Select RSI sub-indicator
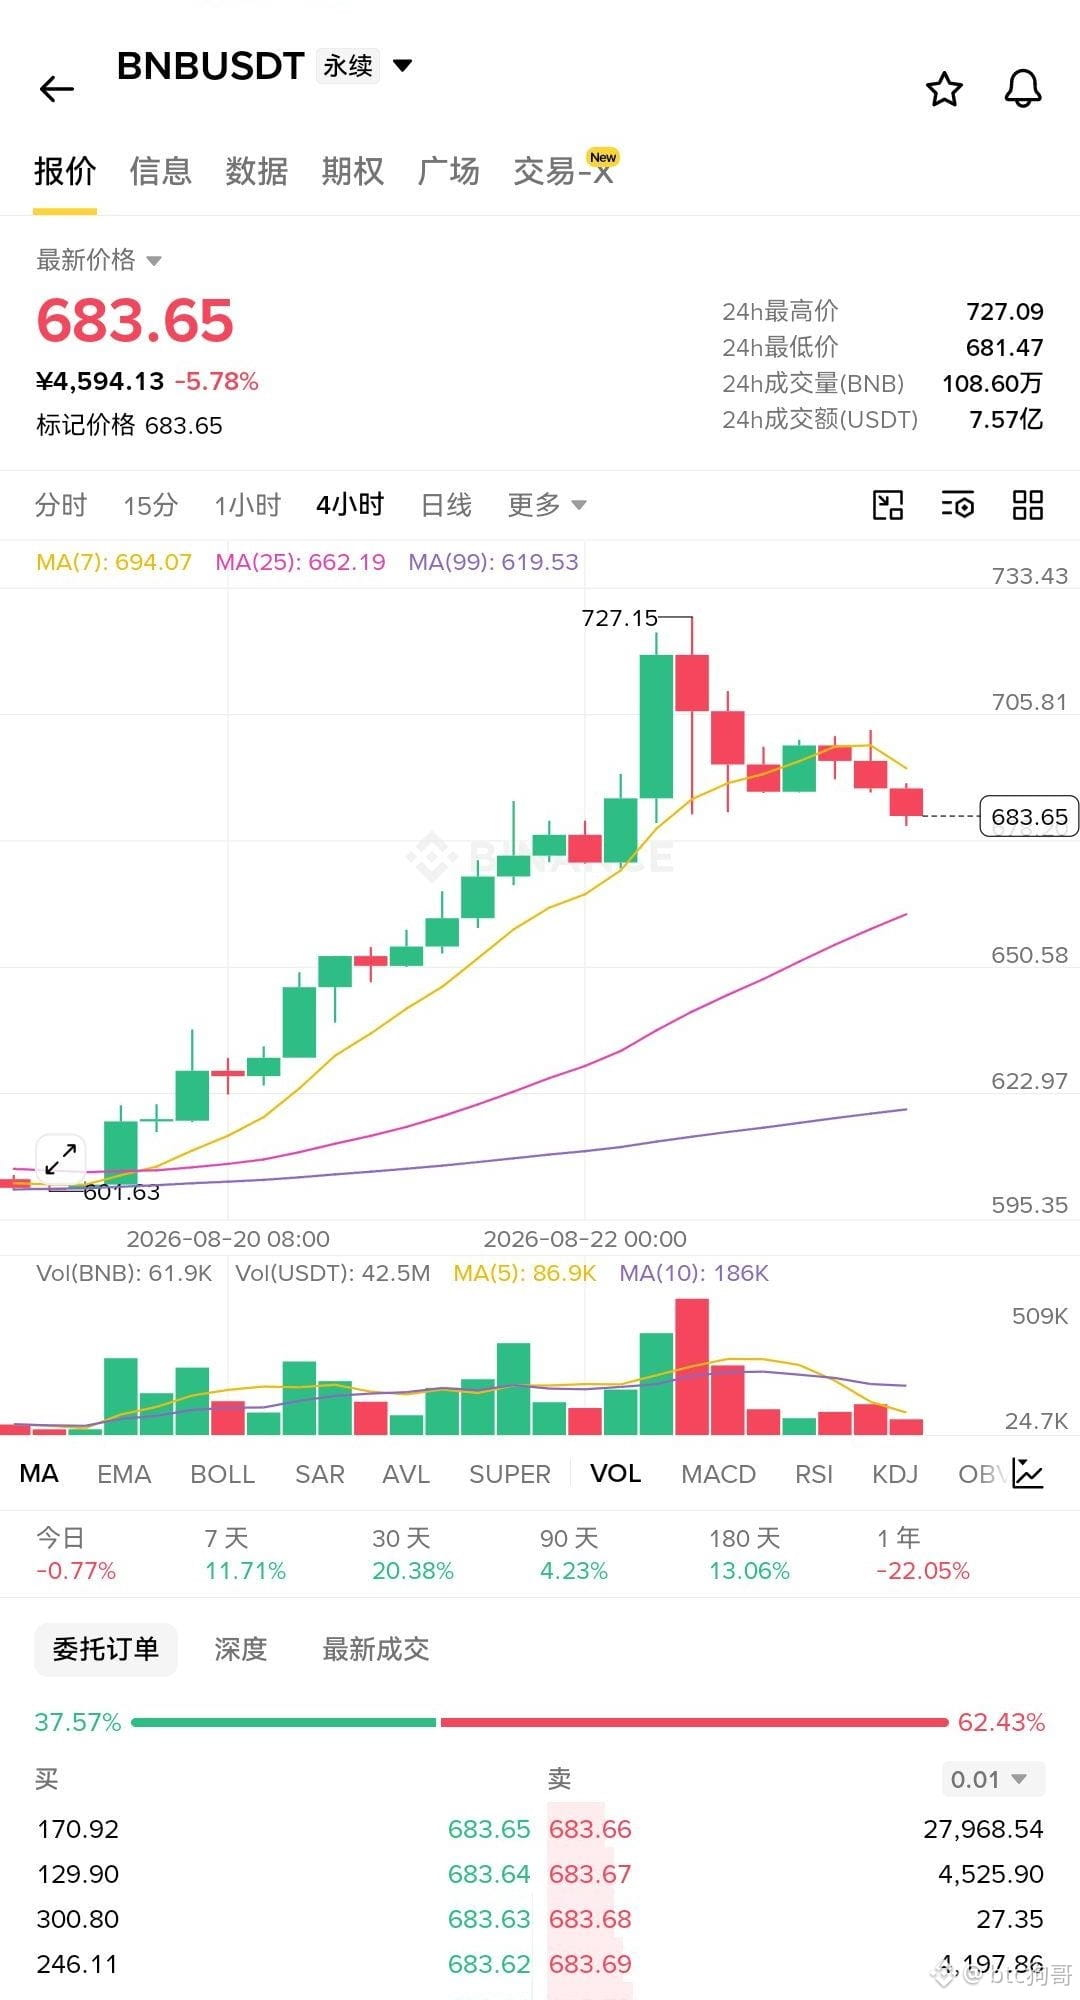Image resolution: width=1080 pixels, height=2000 pixels. [814, 1474]
